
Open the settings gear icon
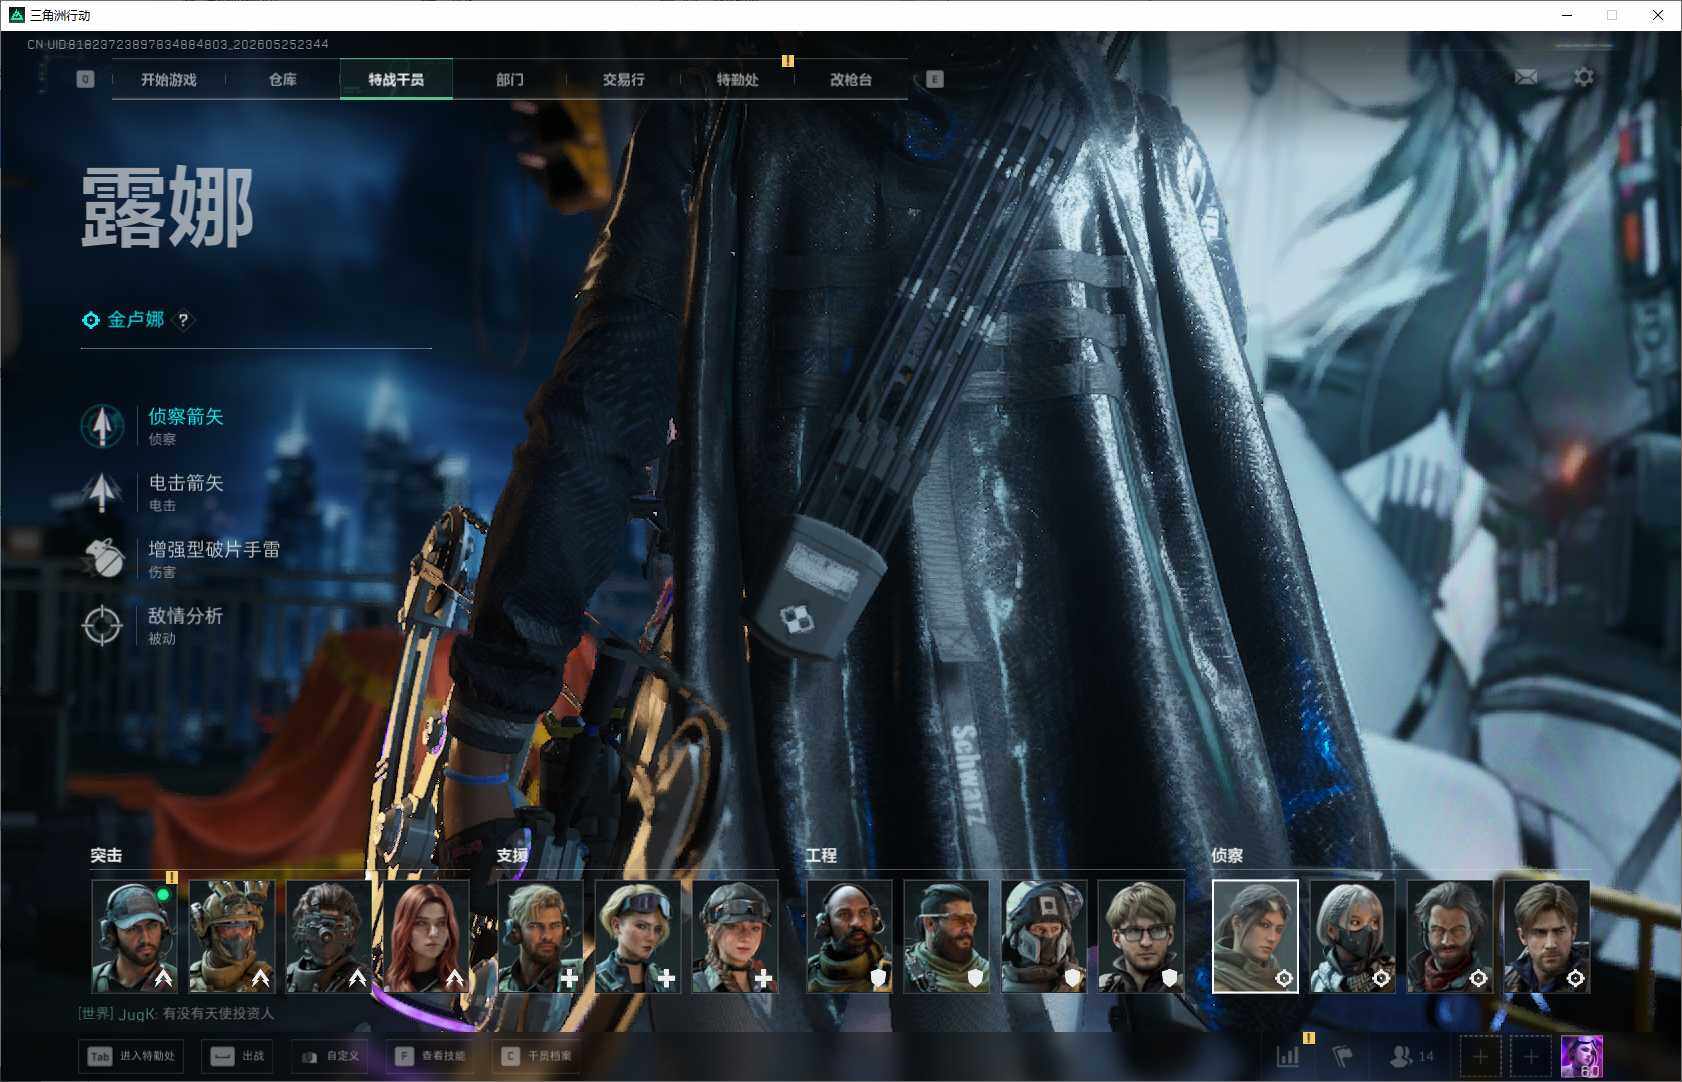(1584, 77)
